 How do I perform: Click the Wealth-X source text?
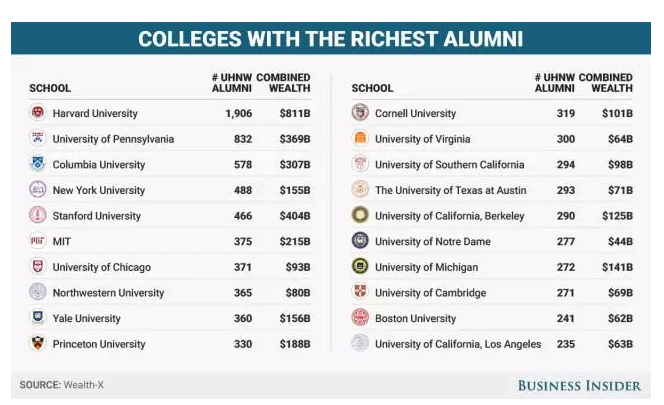(x=83, y=385)
